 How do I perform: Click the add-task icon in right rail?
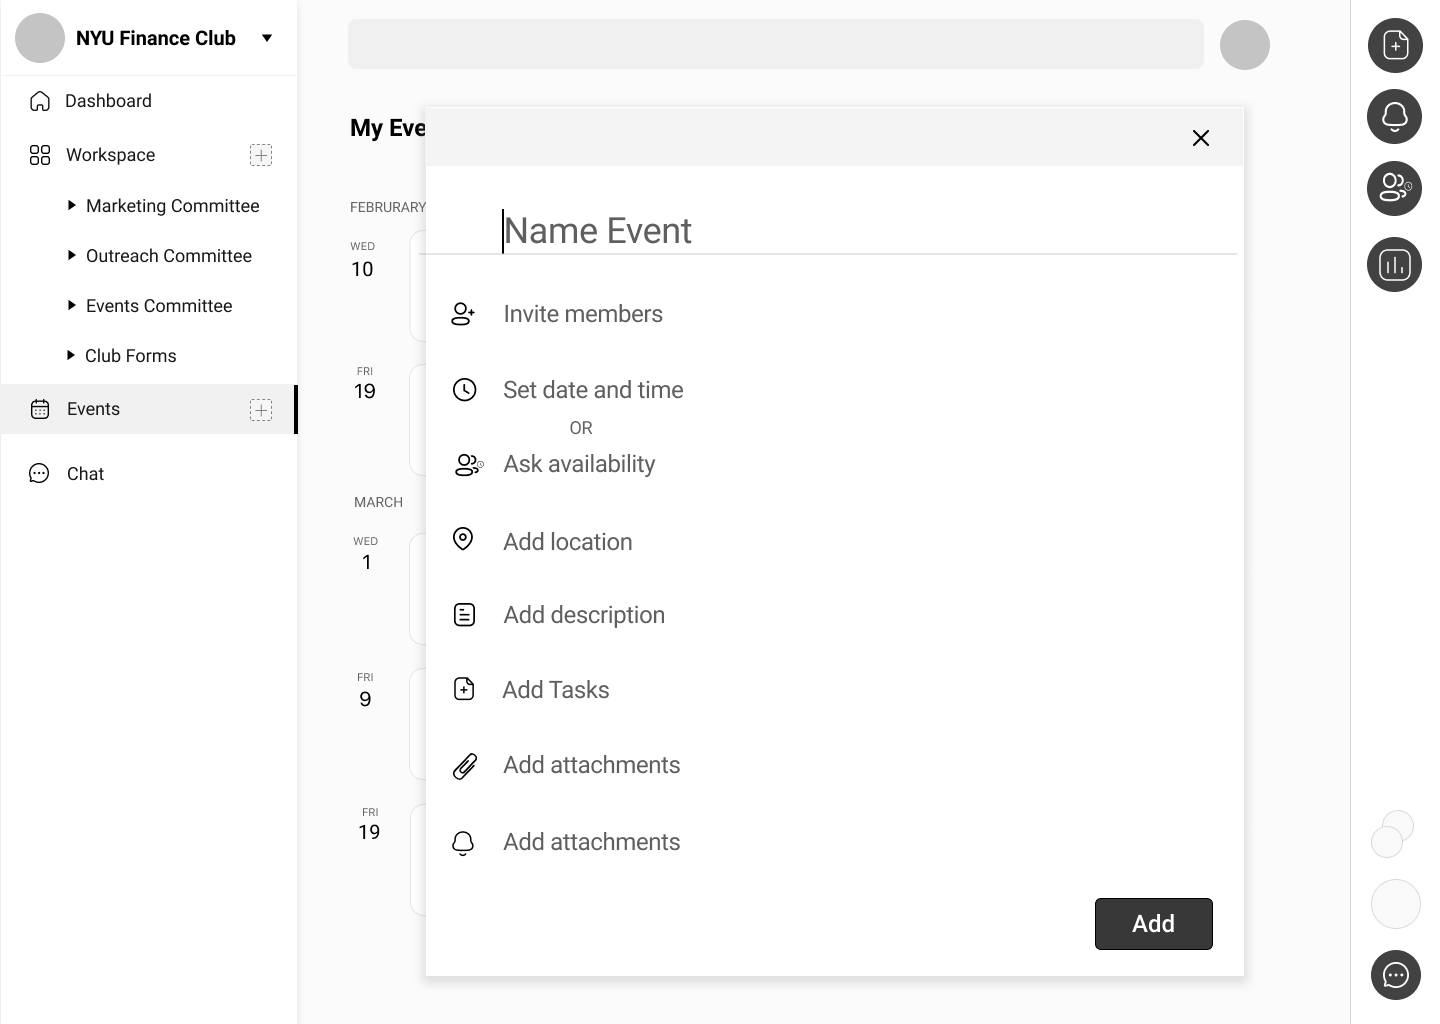(1395, 46)
